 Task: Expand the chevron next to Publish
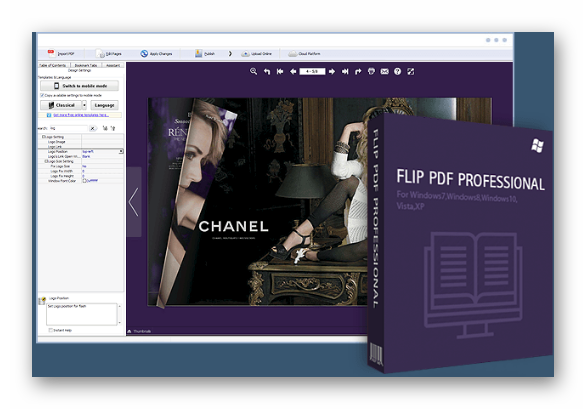click(x=230, y=53)
